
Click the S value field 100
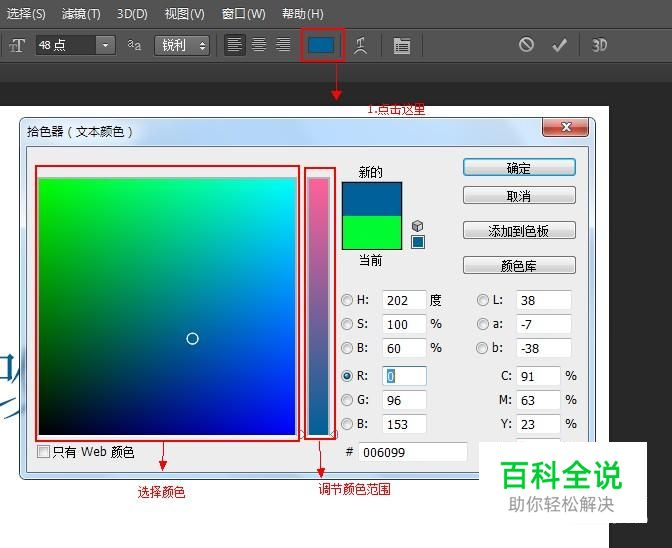pos(404,324)
